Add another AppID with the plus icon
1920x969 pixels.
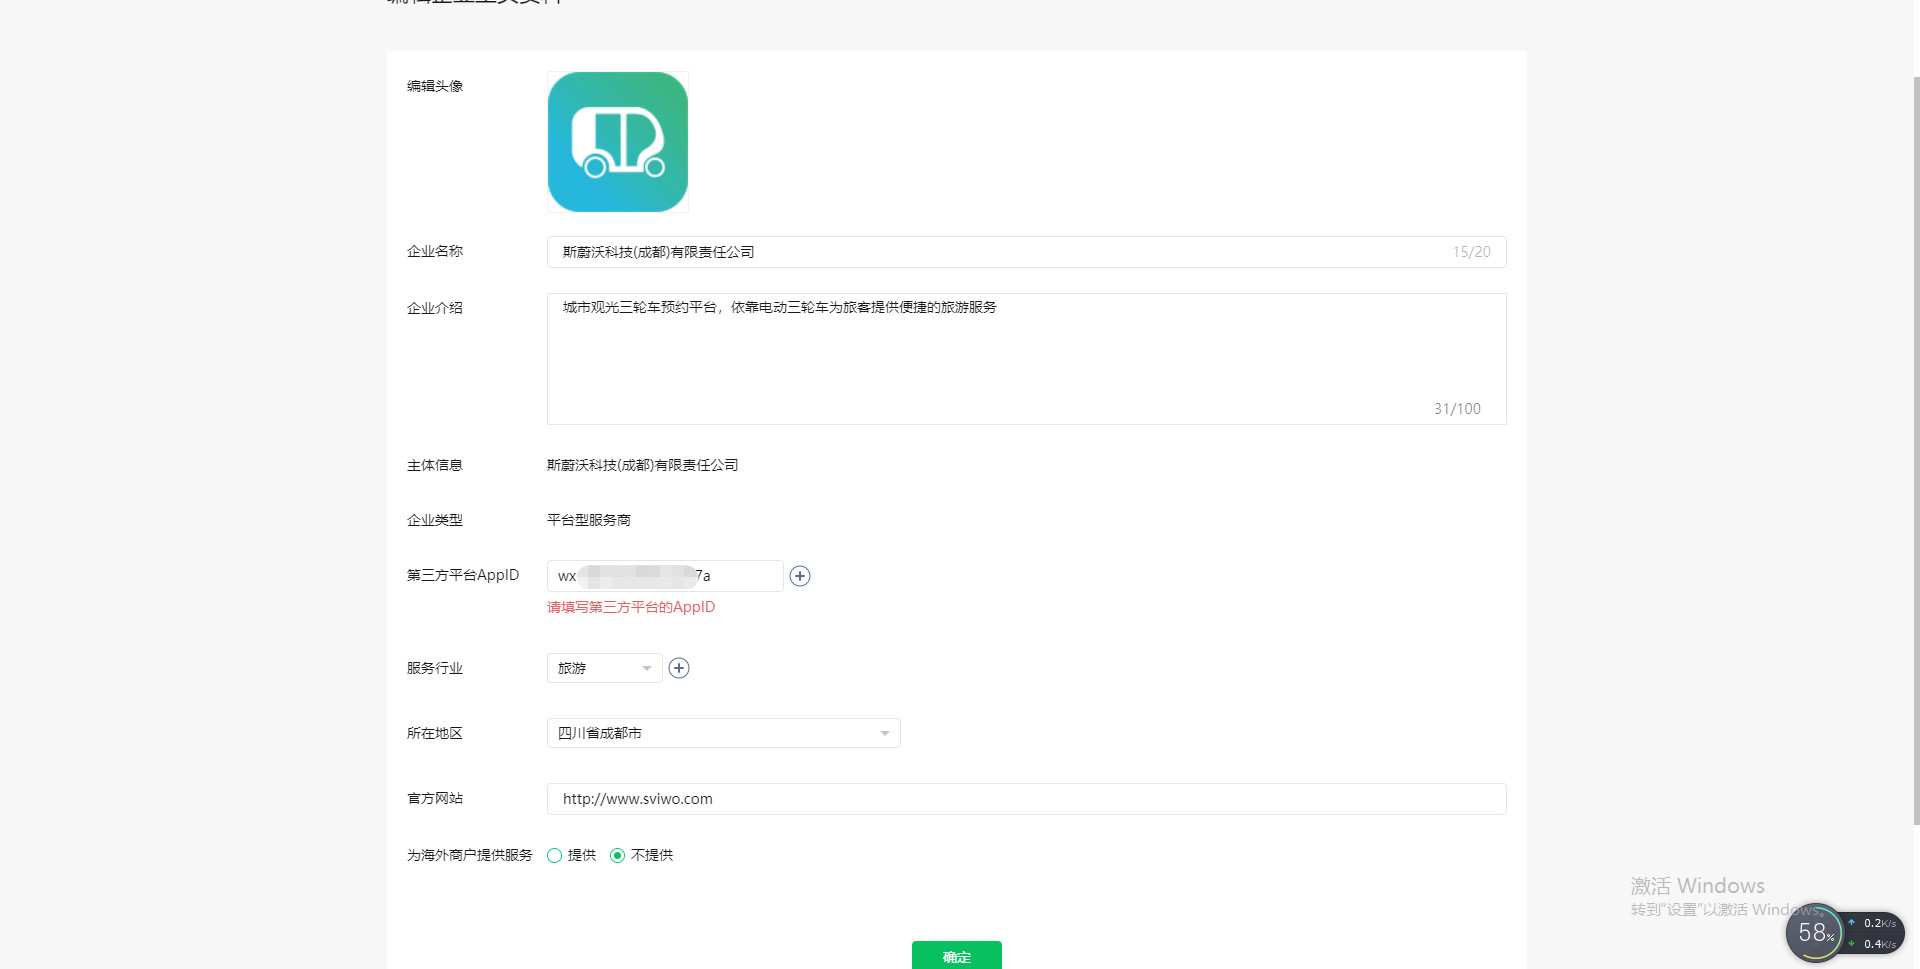[x=800, y=576]
